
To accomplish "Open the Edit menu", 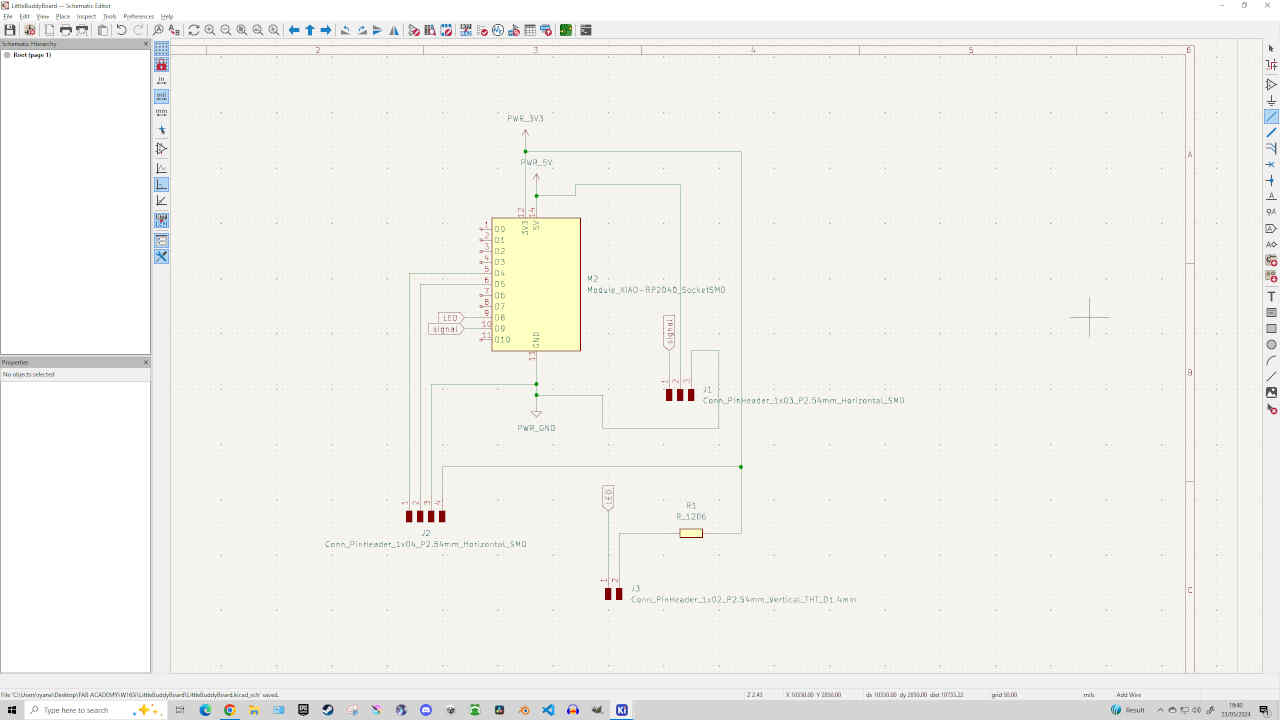I will coord(24,16).
